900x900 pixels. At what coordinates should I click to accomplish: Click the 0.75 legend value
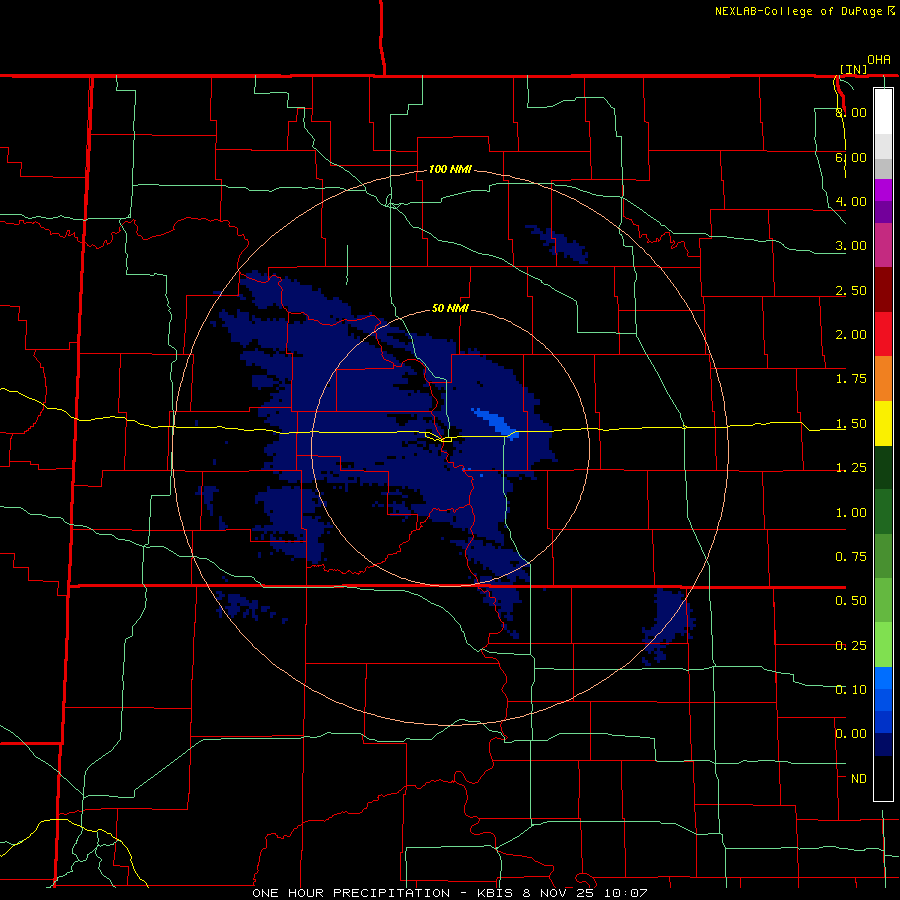coord(851,557)
